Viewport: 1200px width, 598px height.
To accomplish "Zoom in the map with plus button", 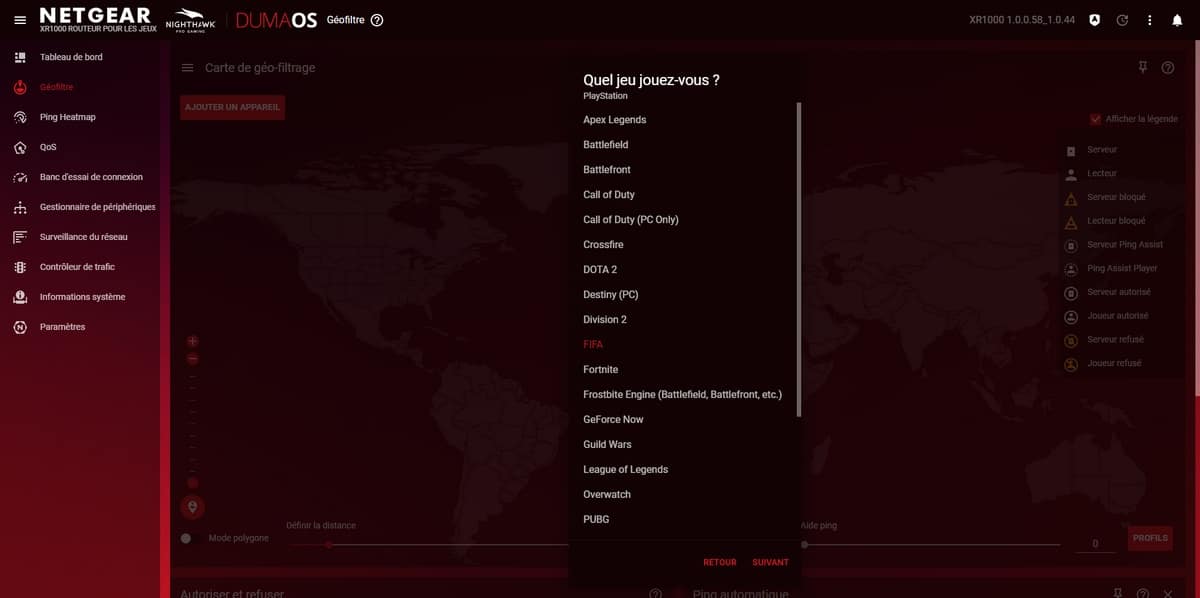I will coord(193,341).
